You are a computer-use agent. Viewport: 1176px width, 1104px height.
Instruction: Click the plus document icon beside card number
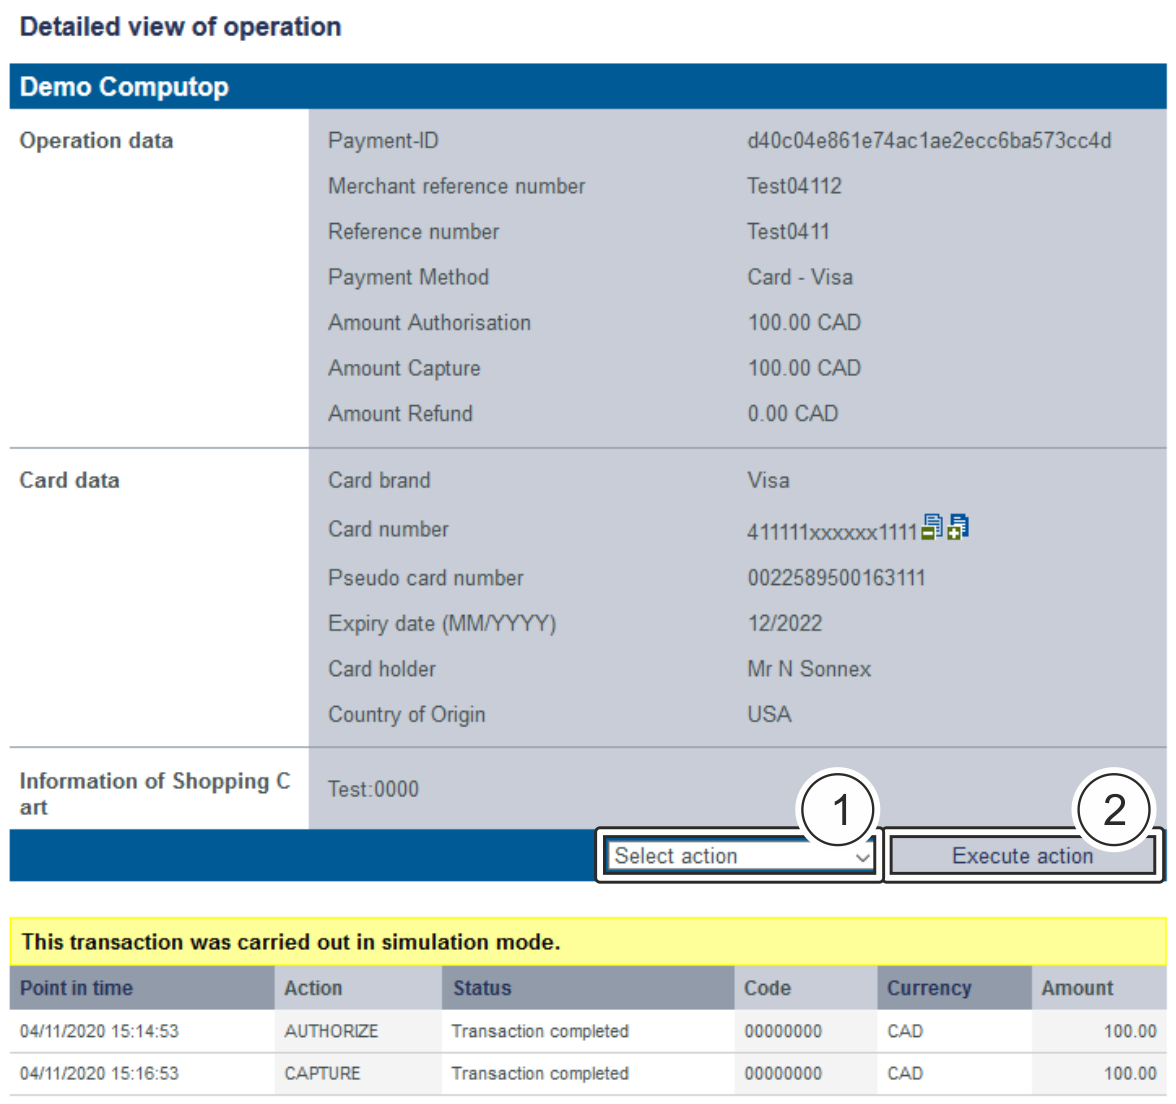click(x=958, y=527)
